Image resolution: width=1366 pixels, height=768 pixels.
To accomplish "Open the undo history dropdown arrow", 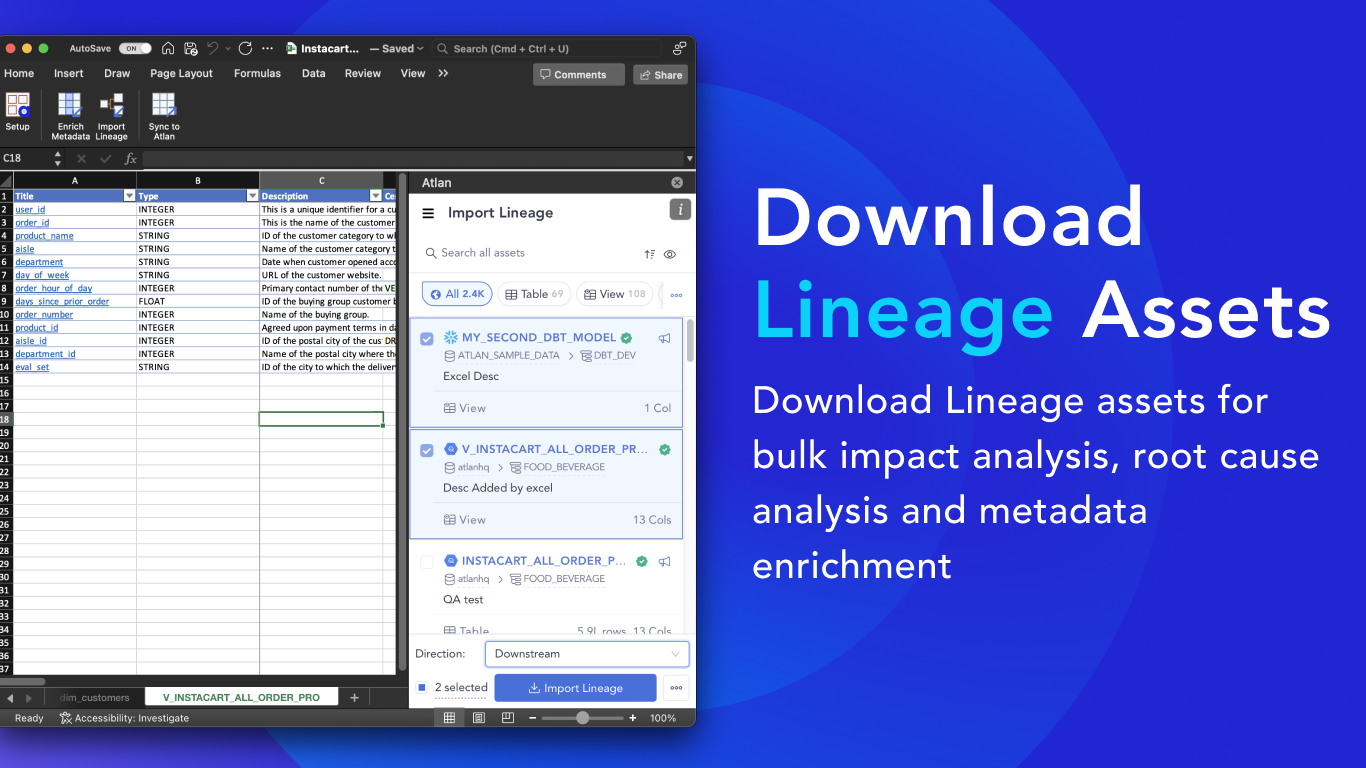I will coord(228,48).
